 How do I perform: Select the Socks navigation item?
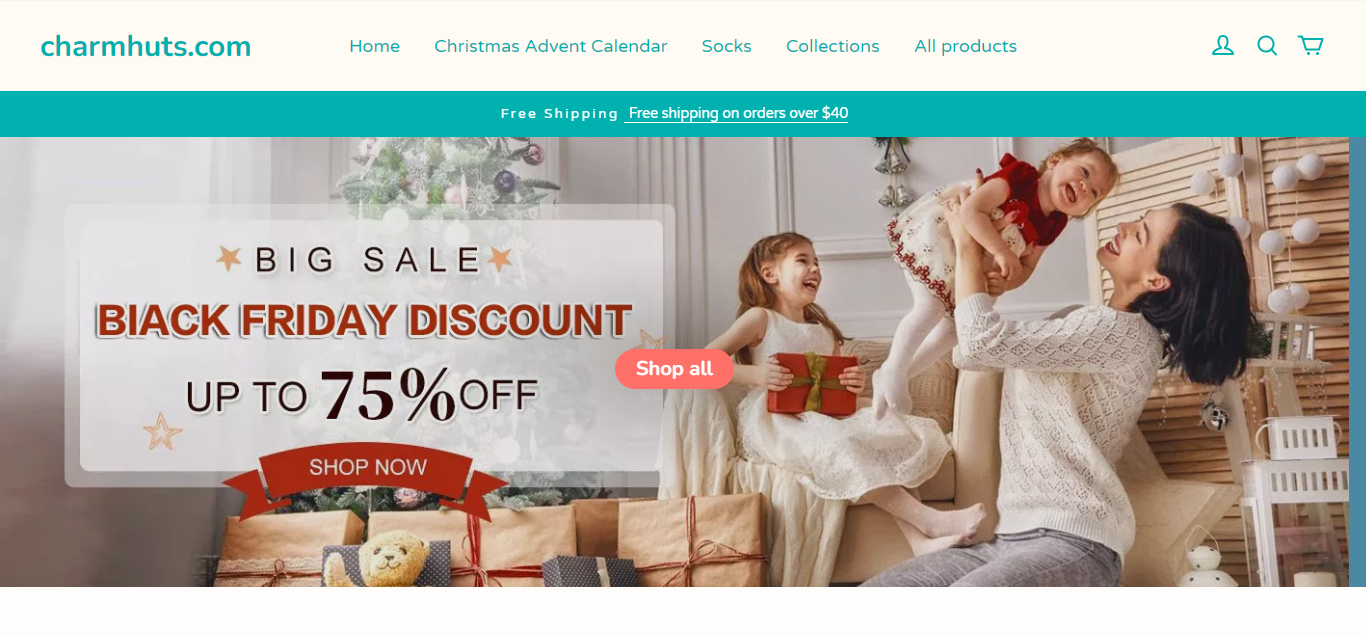click(726, 46)
